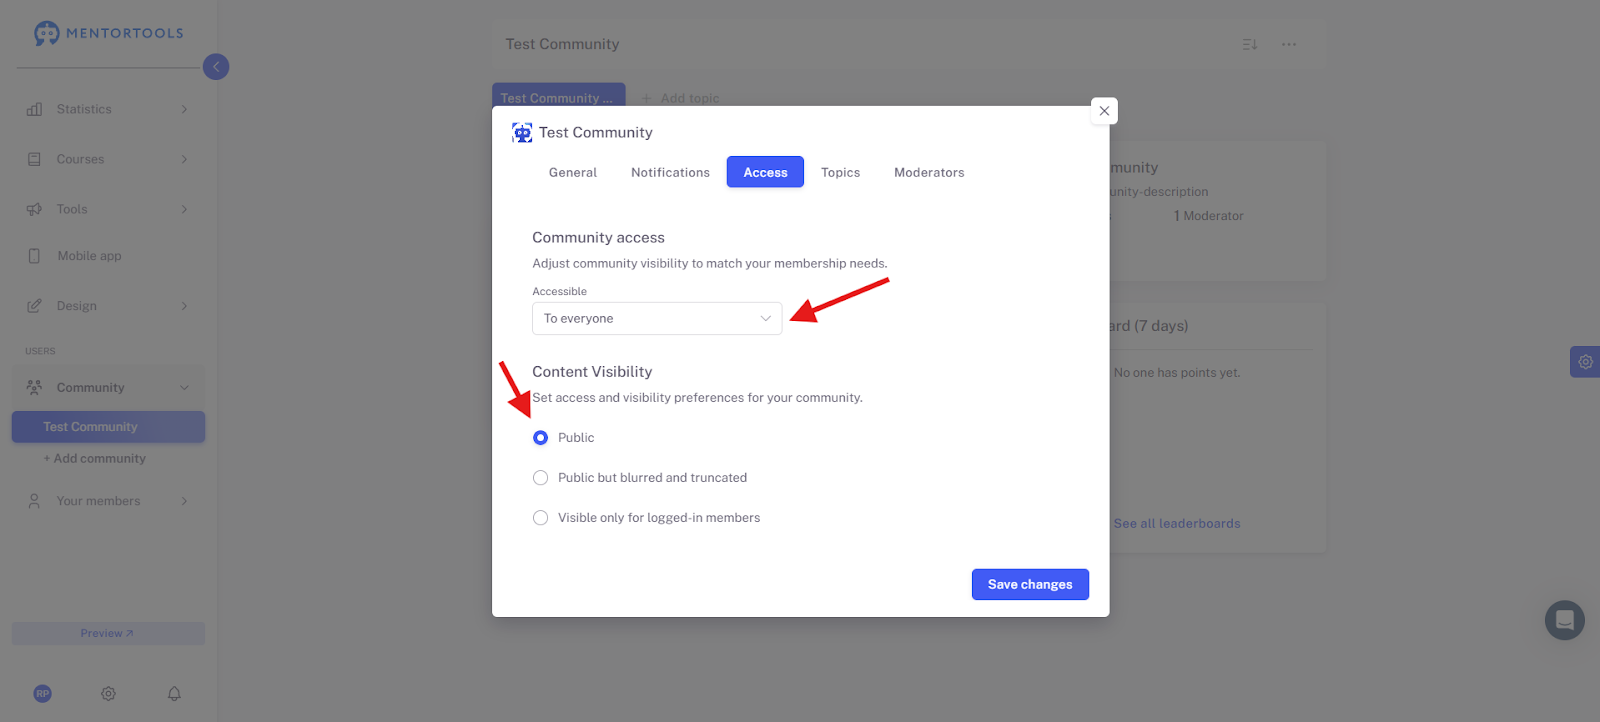Viewport: 1600px width, 722px height.
Task: Click the + Add community link
Action: 94,458
